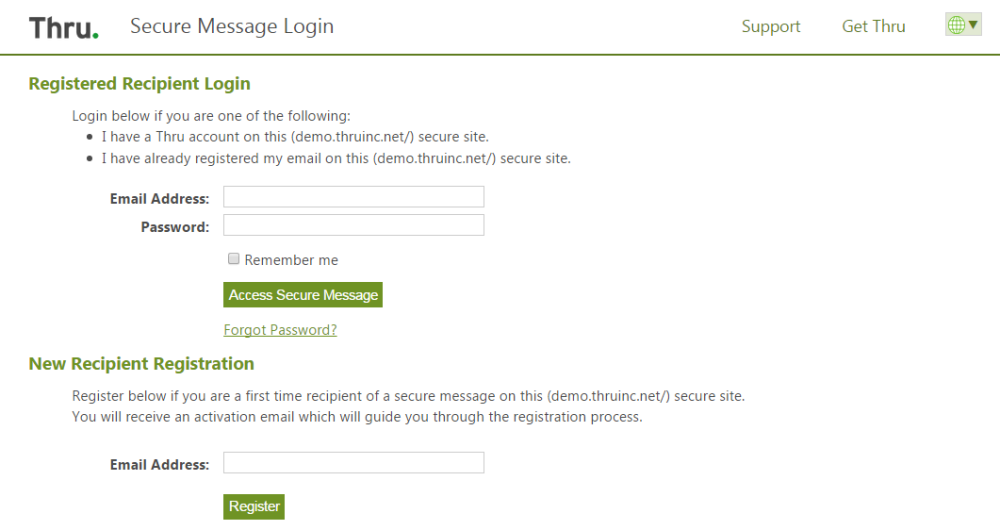Screen dimensions: 1000x530
Task: Click the green Register button
Action: 254,506
